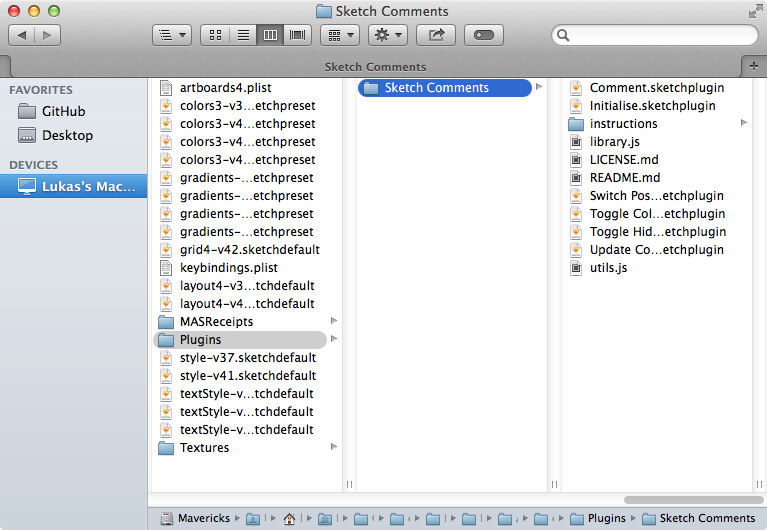Image resolution: width=767 pixels, height=530 pixels.
Task: Expand Sketch Comments folder arrow
Action: point(539,87)
